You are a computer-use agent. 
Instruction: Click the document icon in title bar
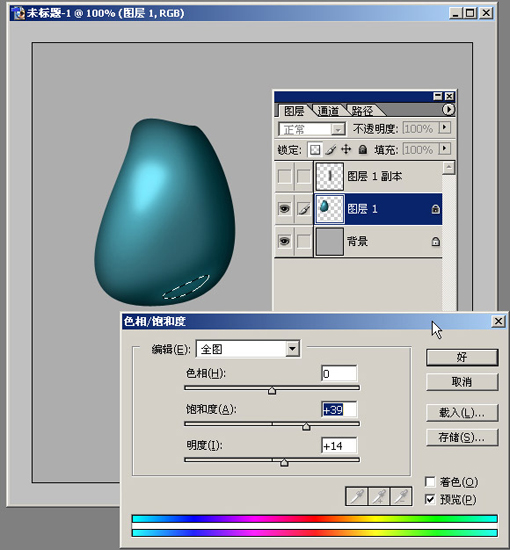pyautogui.click(x=18, y=13)
